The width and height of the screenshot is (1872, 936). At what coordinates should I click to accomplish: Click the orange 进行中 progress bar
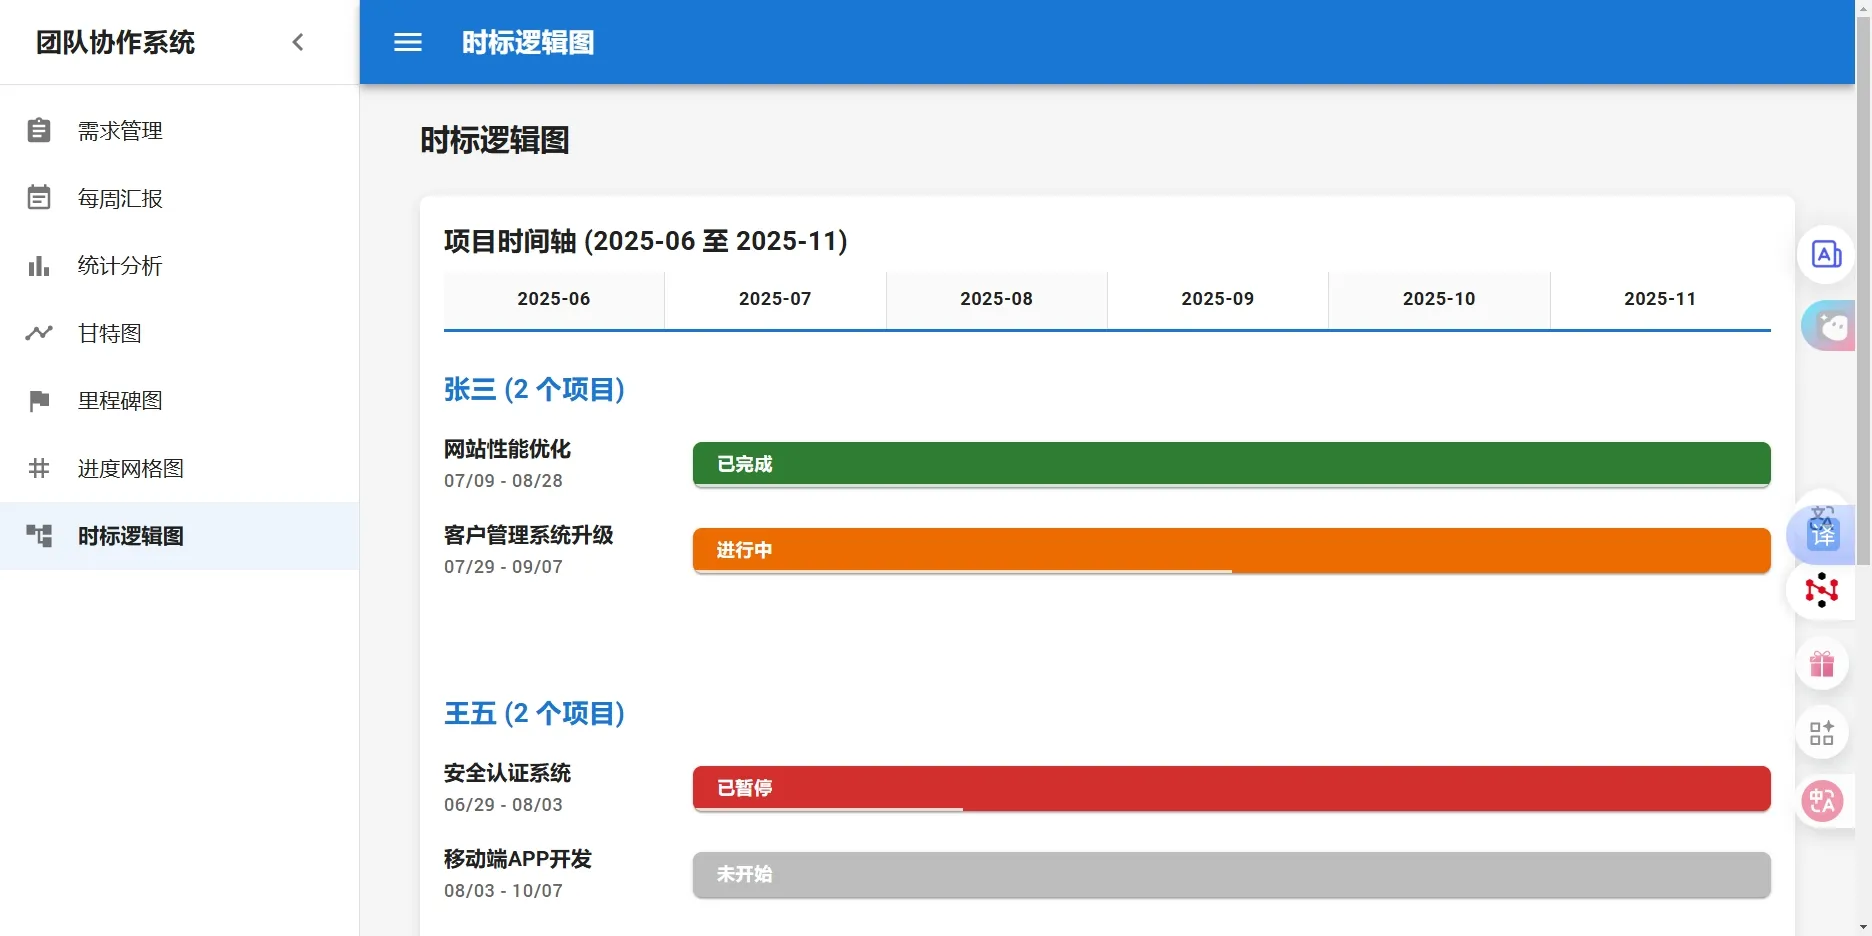[1231, 550]
